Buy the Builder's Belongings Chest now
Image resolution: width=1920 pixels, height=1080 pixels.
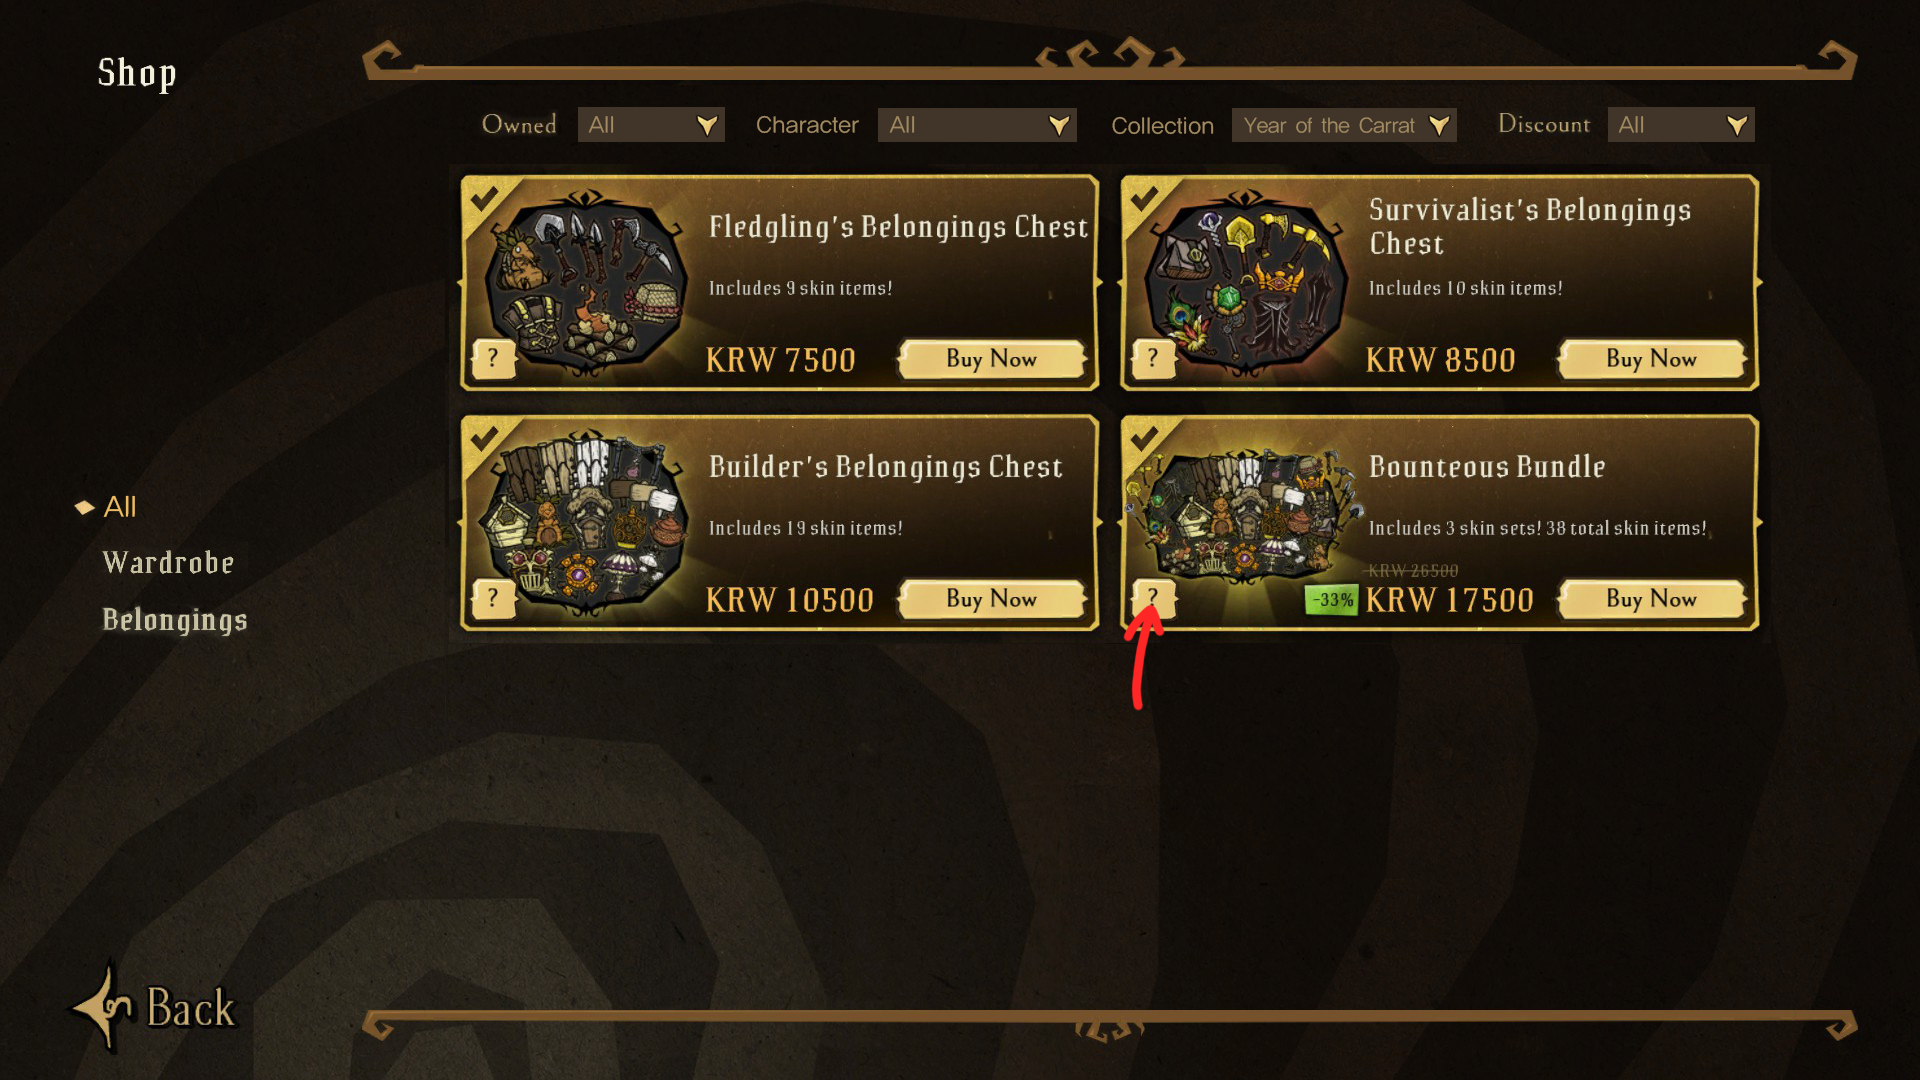992,599
